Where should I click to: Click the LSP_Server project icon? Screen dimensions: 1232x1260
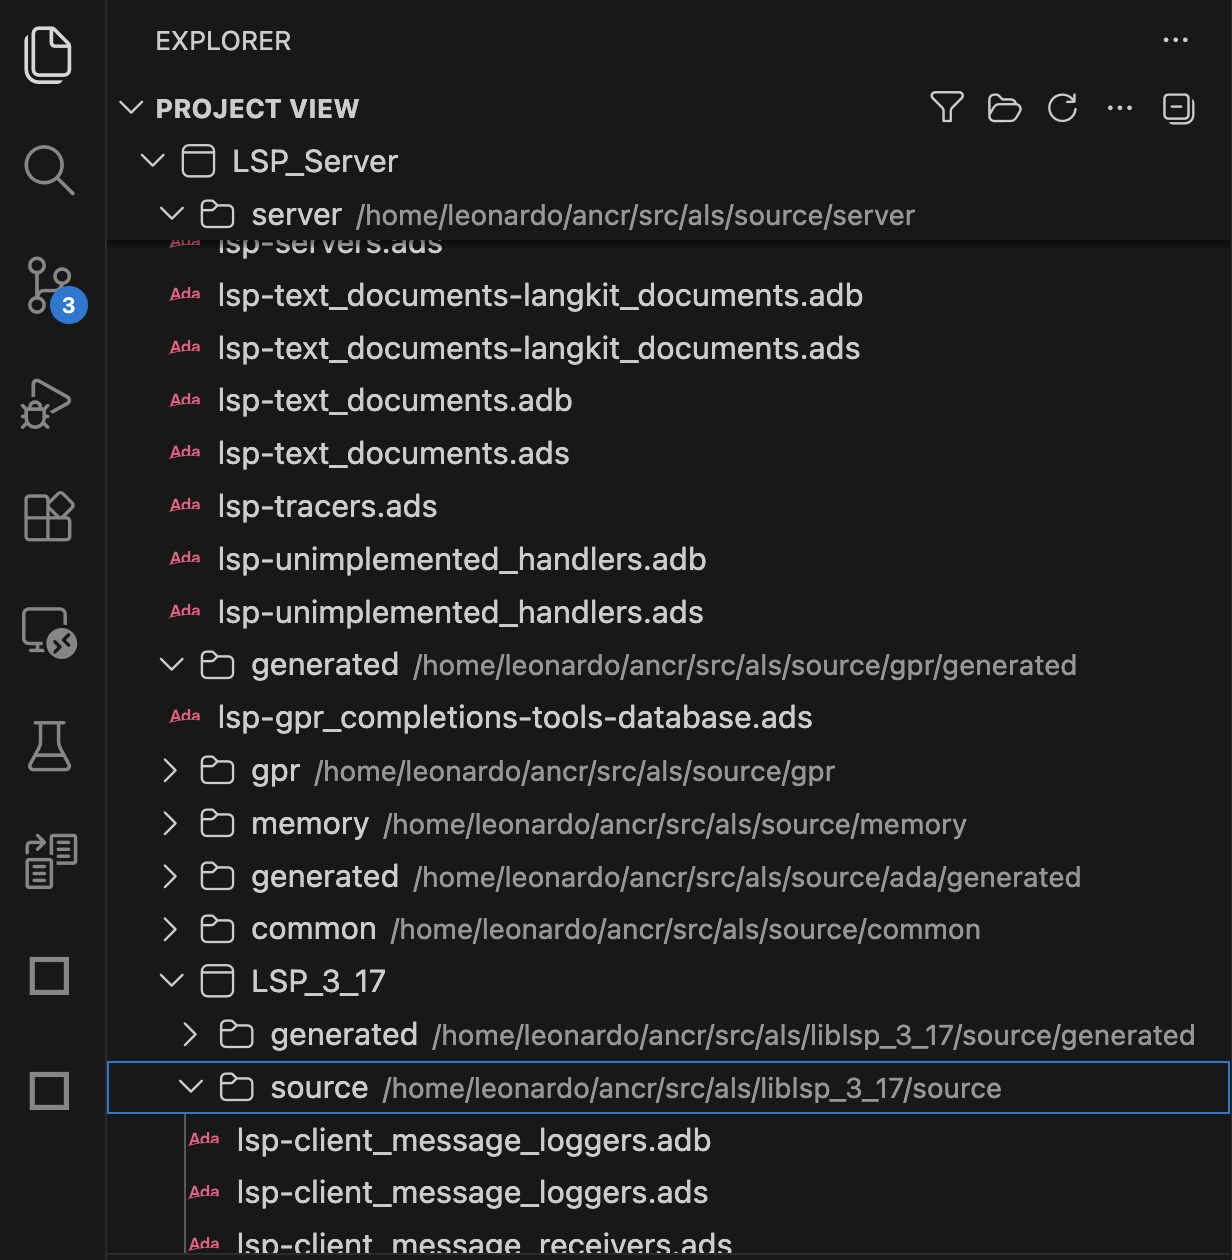pos(198,161)
